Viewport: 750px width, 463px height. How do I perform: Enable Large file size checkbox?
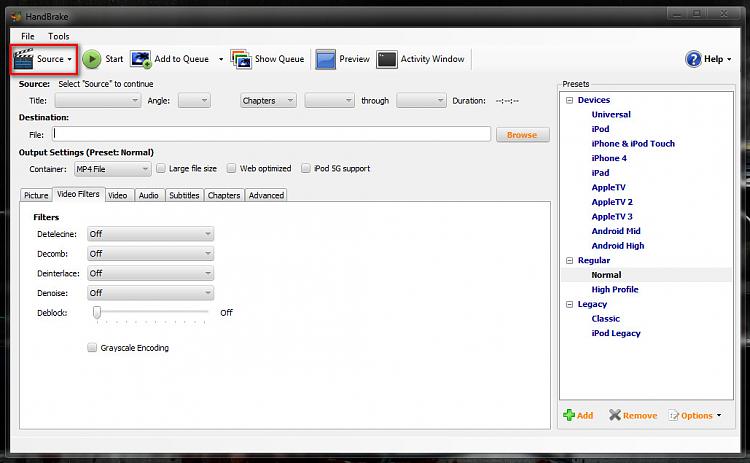[x=161, y=168]
